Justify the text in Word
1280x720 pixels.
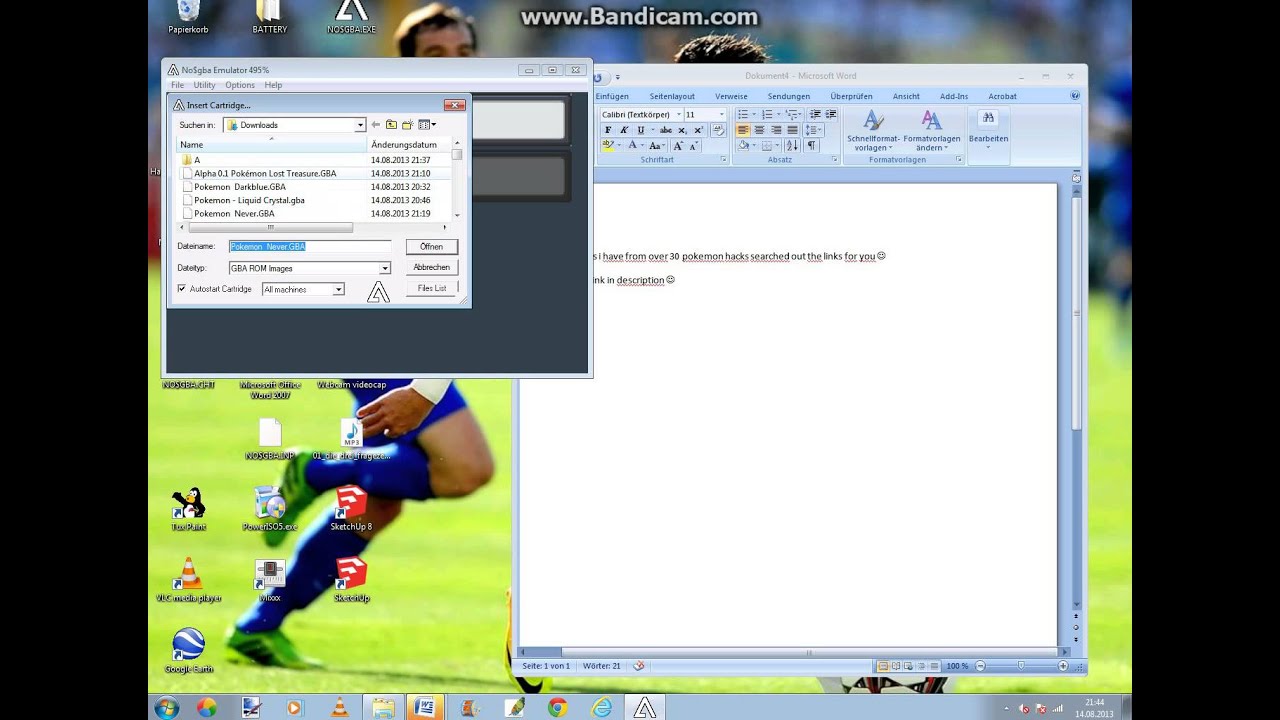(x=792, y=130)
